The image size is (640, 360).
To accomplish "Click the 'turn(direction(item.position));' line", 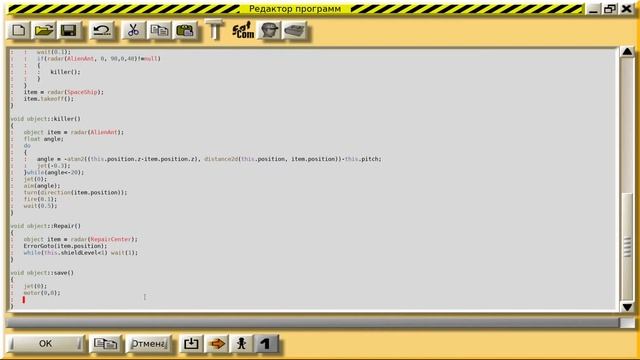I will [75, 192].
